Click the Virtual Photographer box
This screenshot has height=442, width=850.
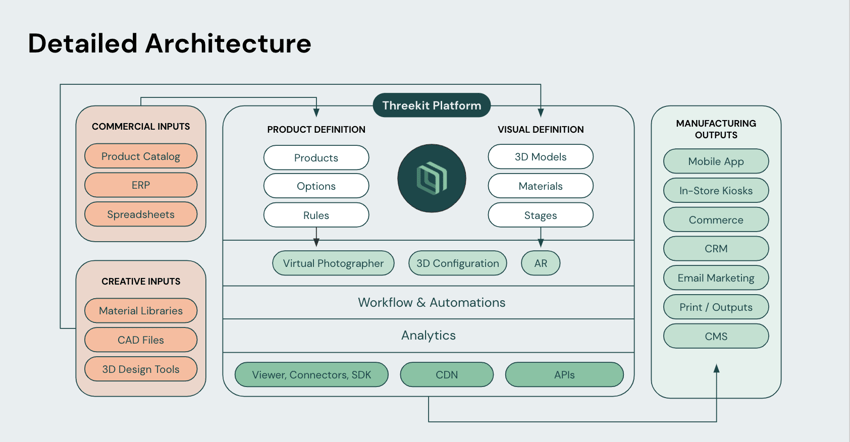[x=333, y=263]
